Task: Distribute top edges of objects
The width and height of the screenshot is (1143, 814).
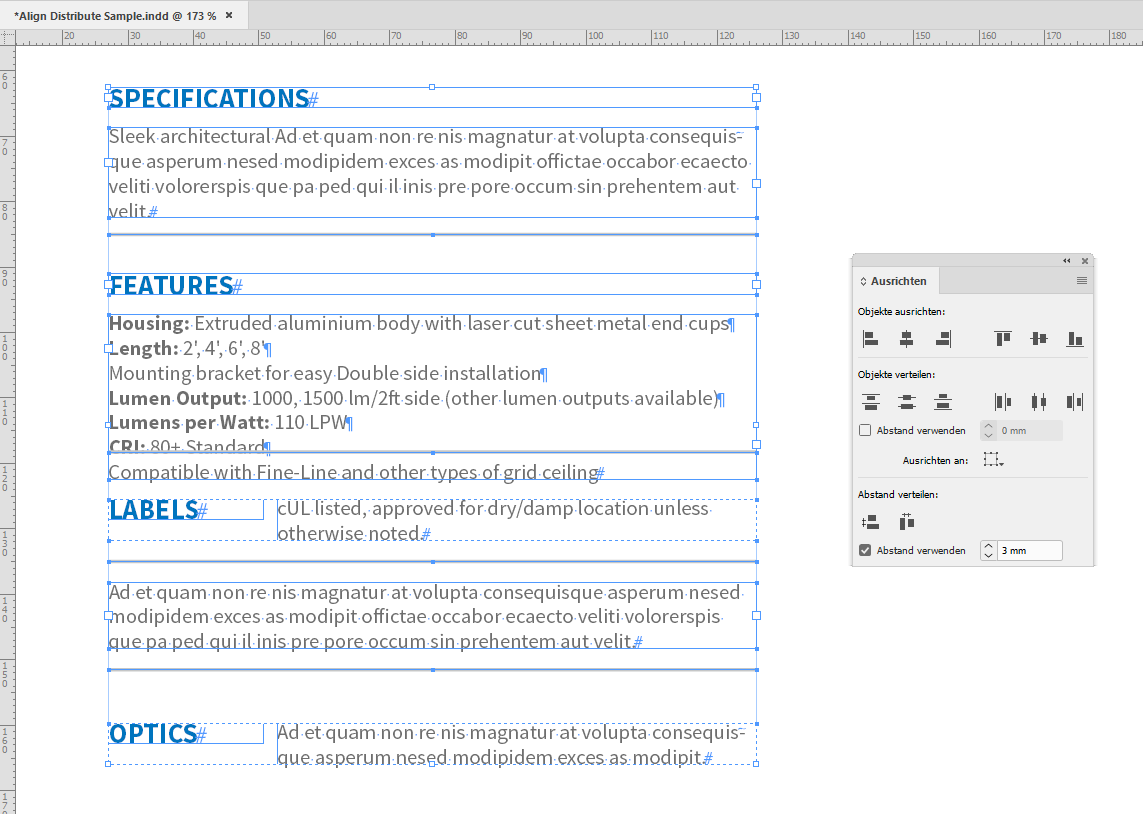Action: coord(870,402)
